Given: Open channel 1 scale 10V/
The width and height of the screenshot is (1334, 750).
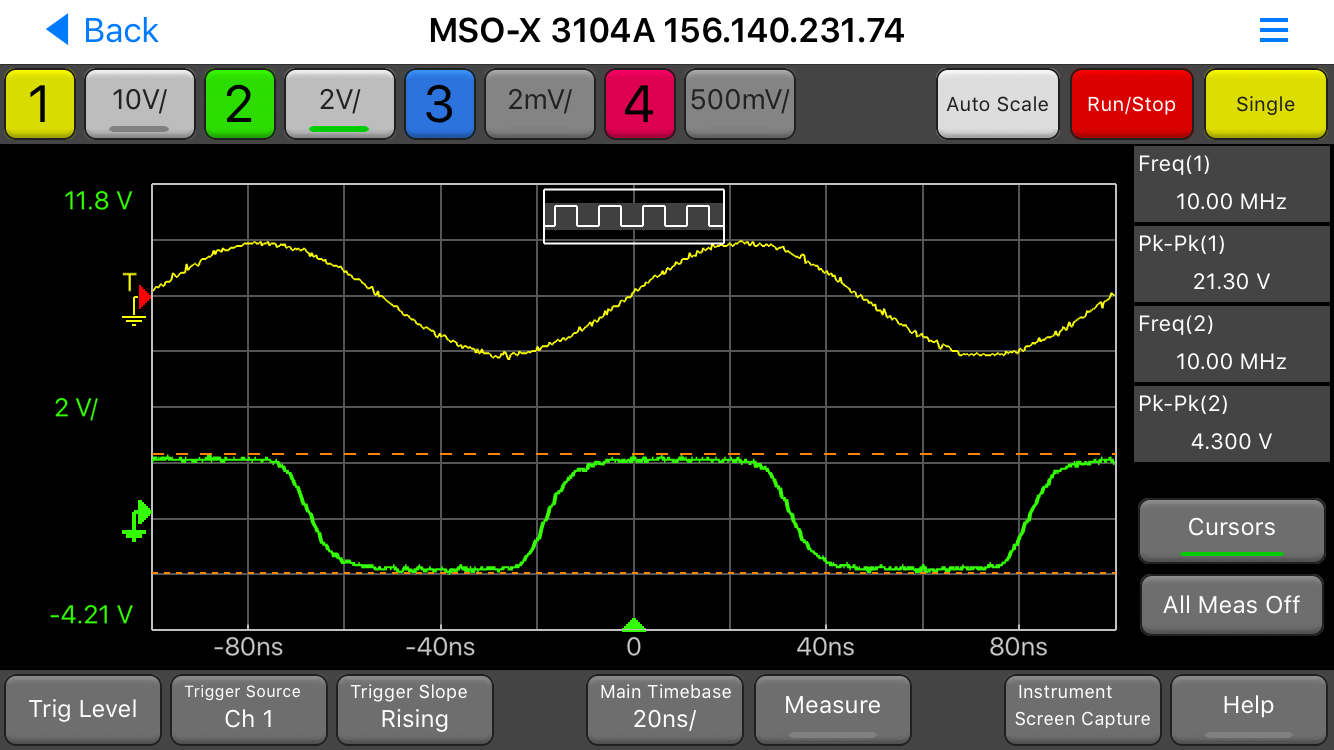Looking at the screenshot, I should click(140, 104).
